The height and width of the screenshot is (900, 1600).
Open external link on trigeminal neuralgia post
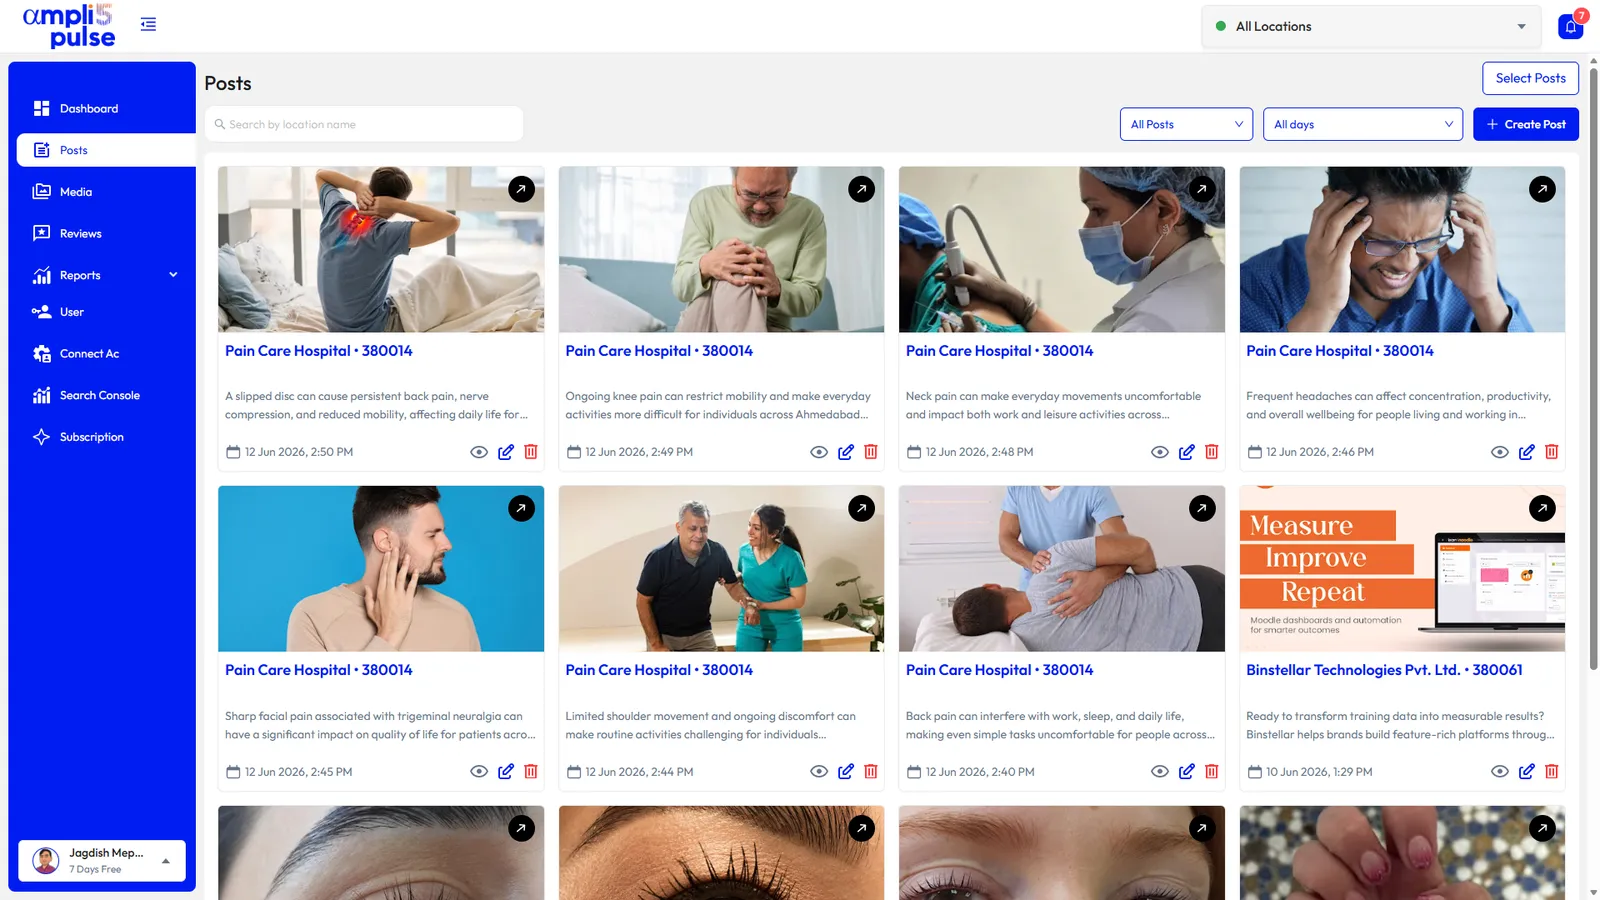[521, 508]
